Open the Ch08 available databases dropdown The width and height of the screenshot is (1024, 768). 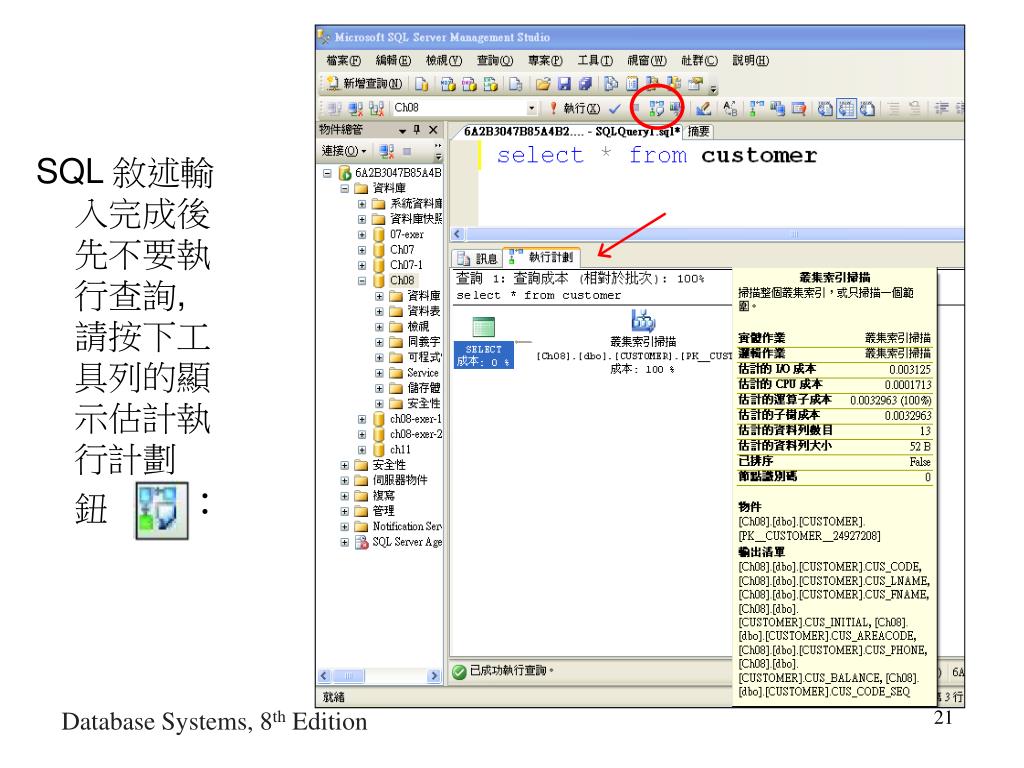532,108
